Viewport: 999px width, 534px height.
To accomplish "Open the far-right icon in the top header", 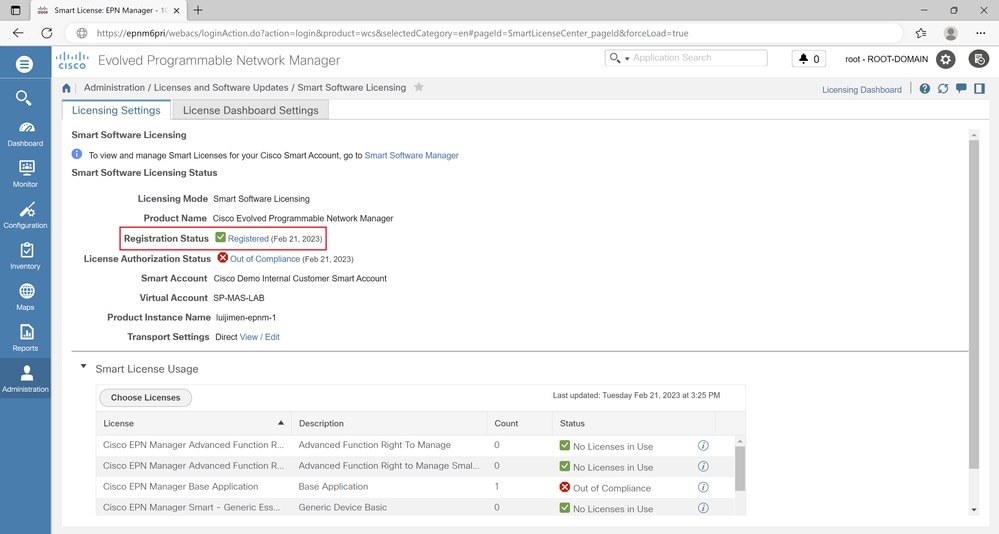I will click(979, 59).
